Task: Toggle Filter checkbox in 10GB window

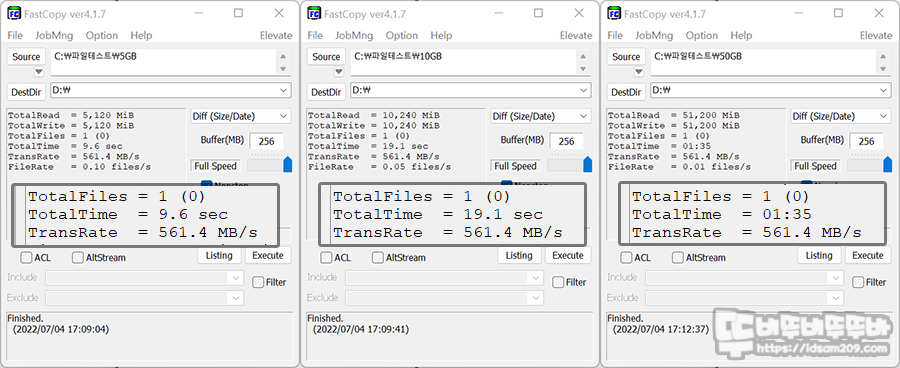Action: click(558, 282)
